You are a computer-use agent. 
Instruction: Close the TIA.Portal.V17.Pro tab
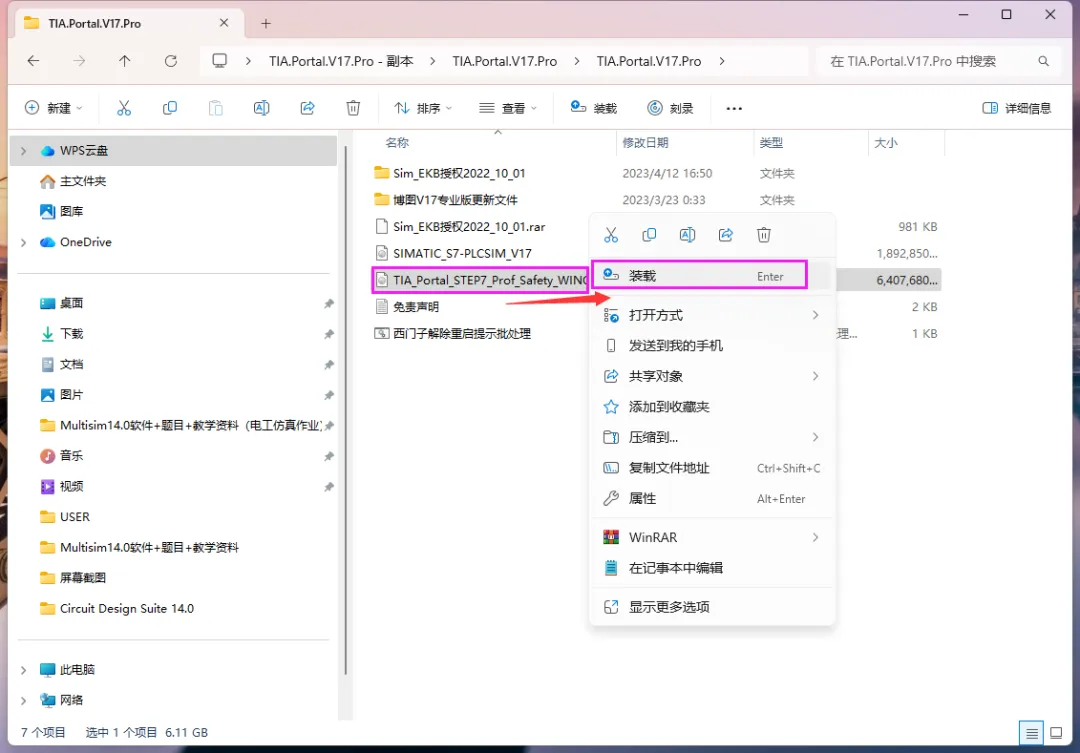point(224,23)
